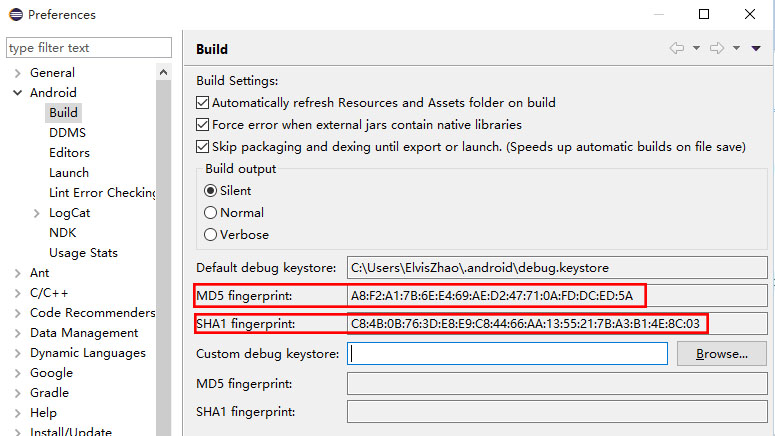Viewport: 775px width, 436px height.
Task: Click the Eclipse icon in title bar
Action: click(16, 14)
